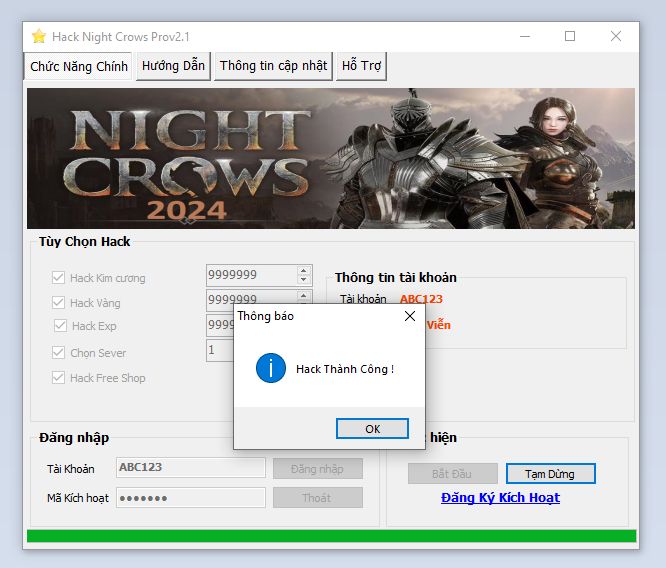Click the Thoát button
This screenshot has width=666, height=568.
[x=318, y=497]
